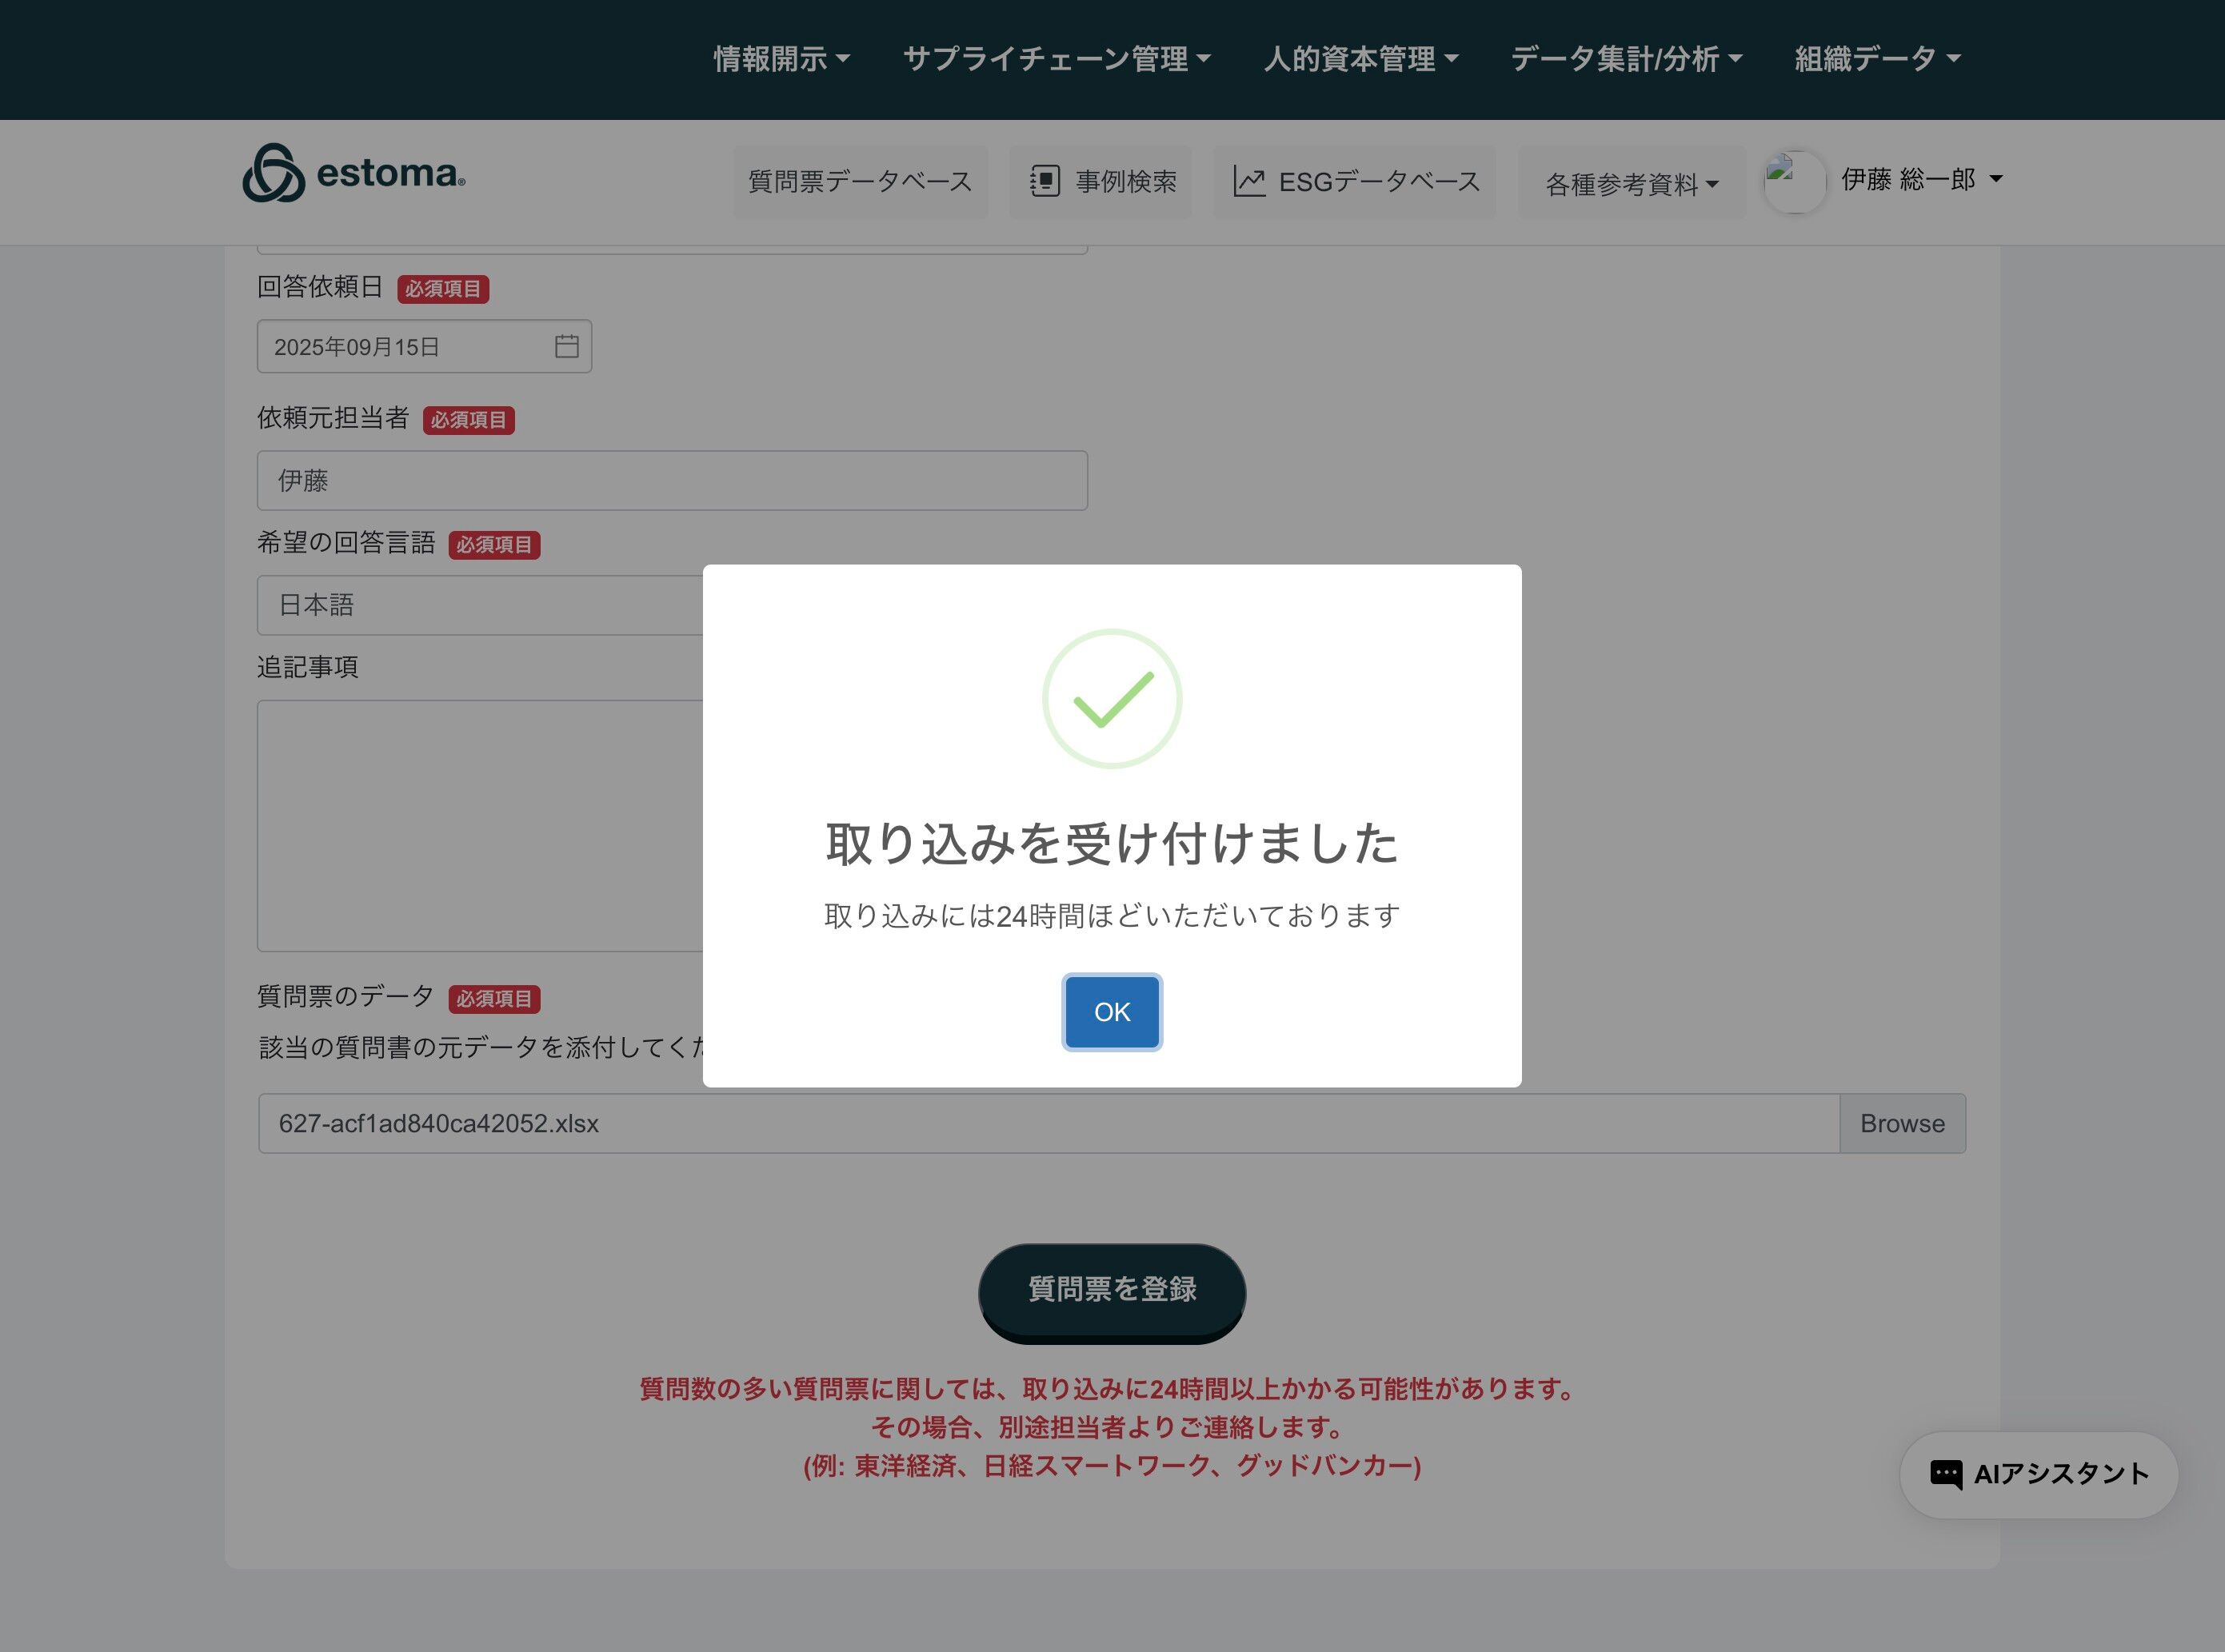Click the 質問票を登録 button
2225x1652 pixels.
tap(1111, 1289)
